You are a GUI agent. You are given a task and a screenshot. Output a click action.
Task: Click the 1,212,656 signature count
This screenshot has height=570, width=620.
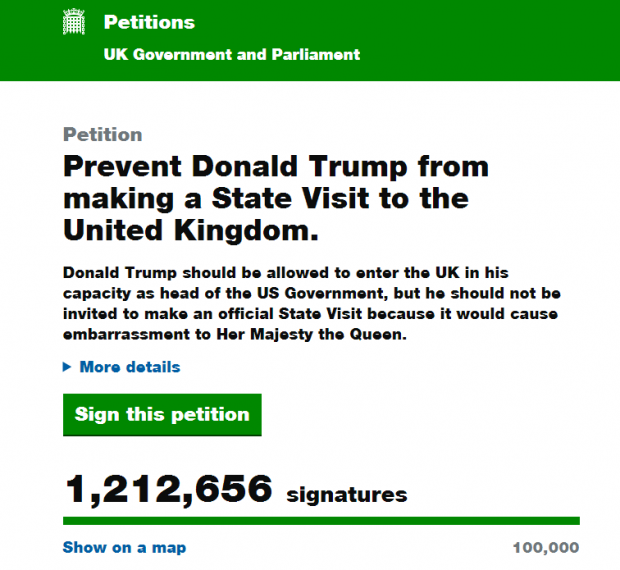coord(169,490)
